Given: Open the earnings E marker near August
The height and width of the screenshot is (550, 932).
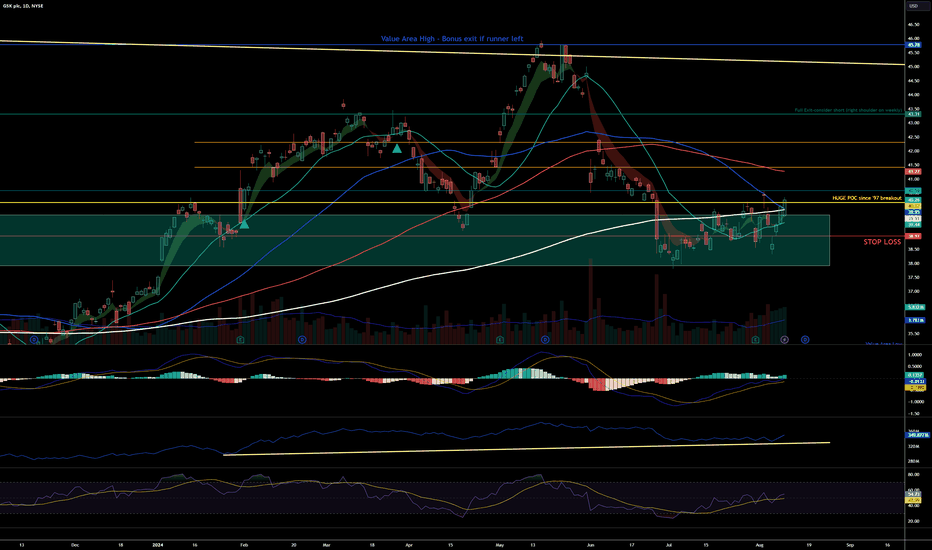Looking at the screenshot, I should point(755,340).
